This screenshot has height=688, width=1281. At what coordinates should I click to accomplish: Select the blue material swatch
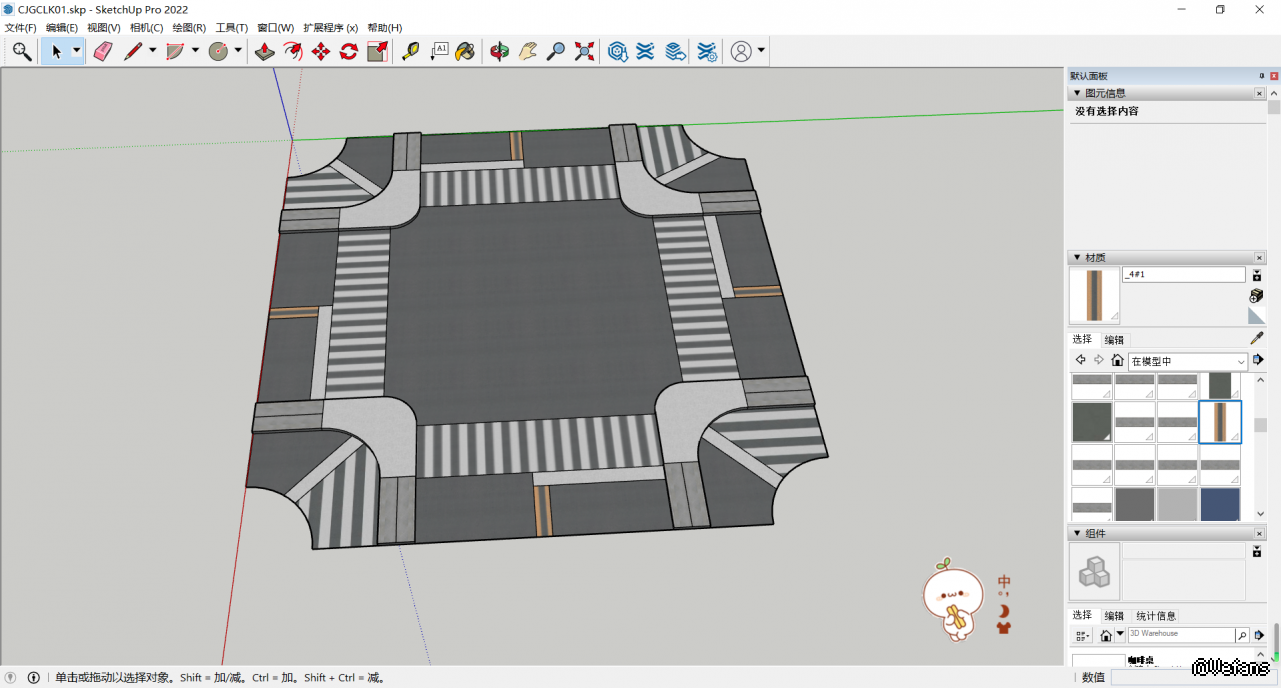1220,504
